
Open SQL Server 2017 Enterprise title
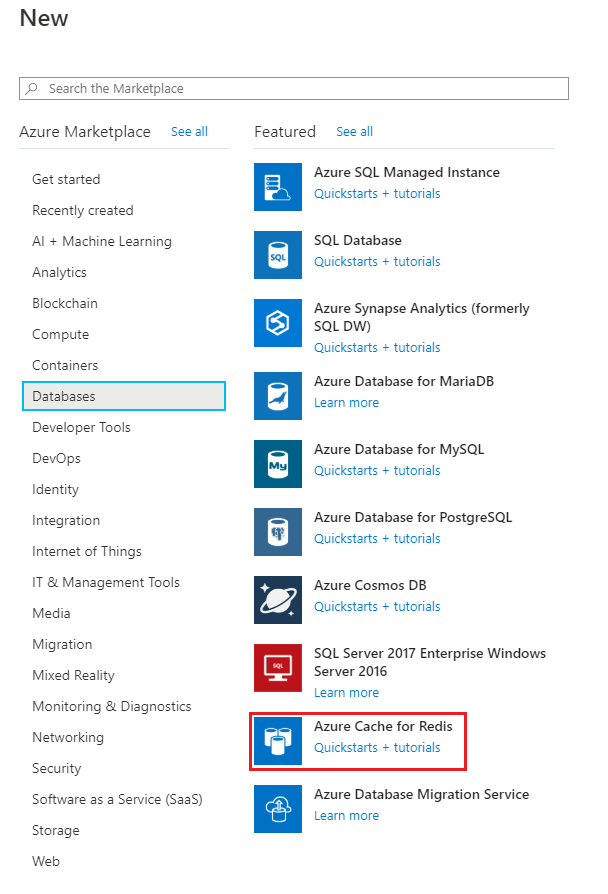click(429, 662)
